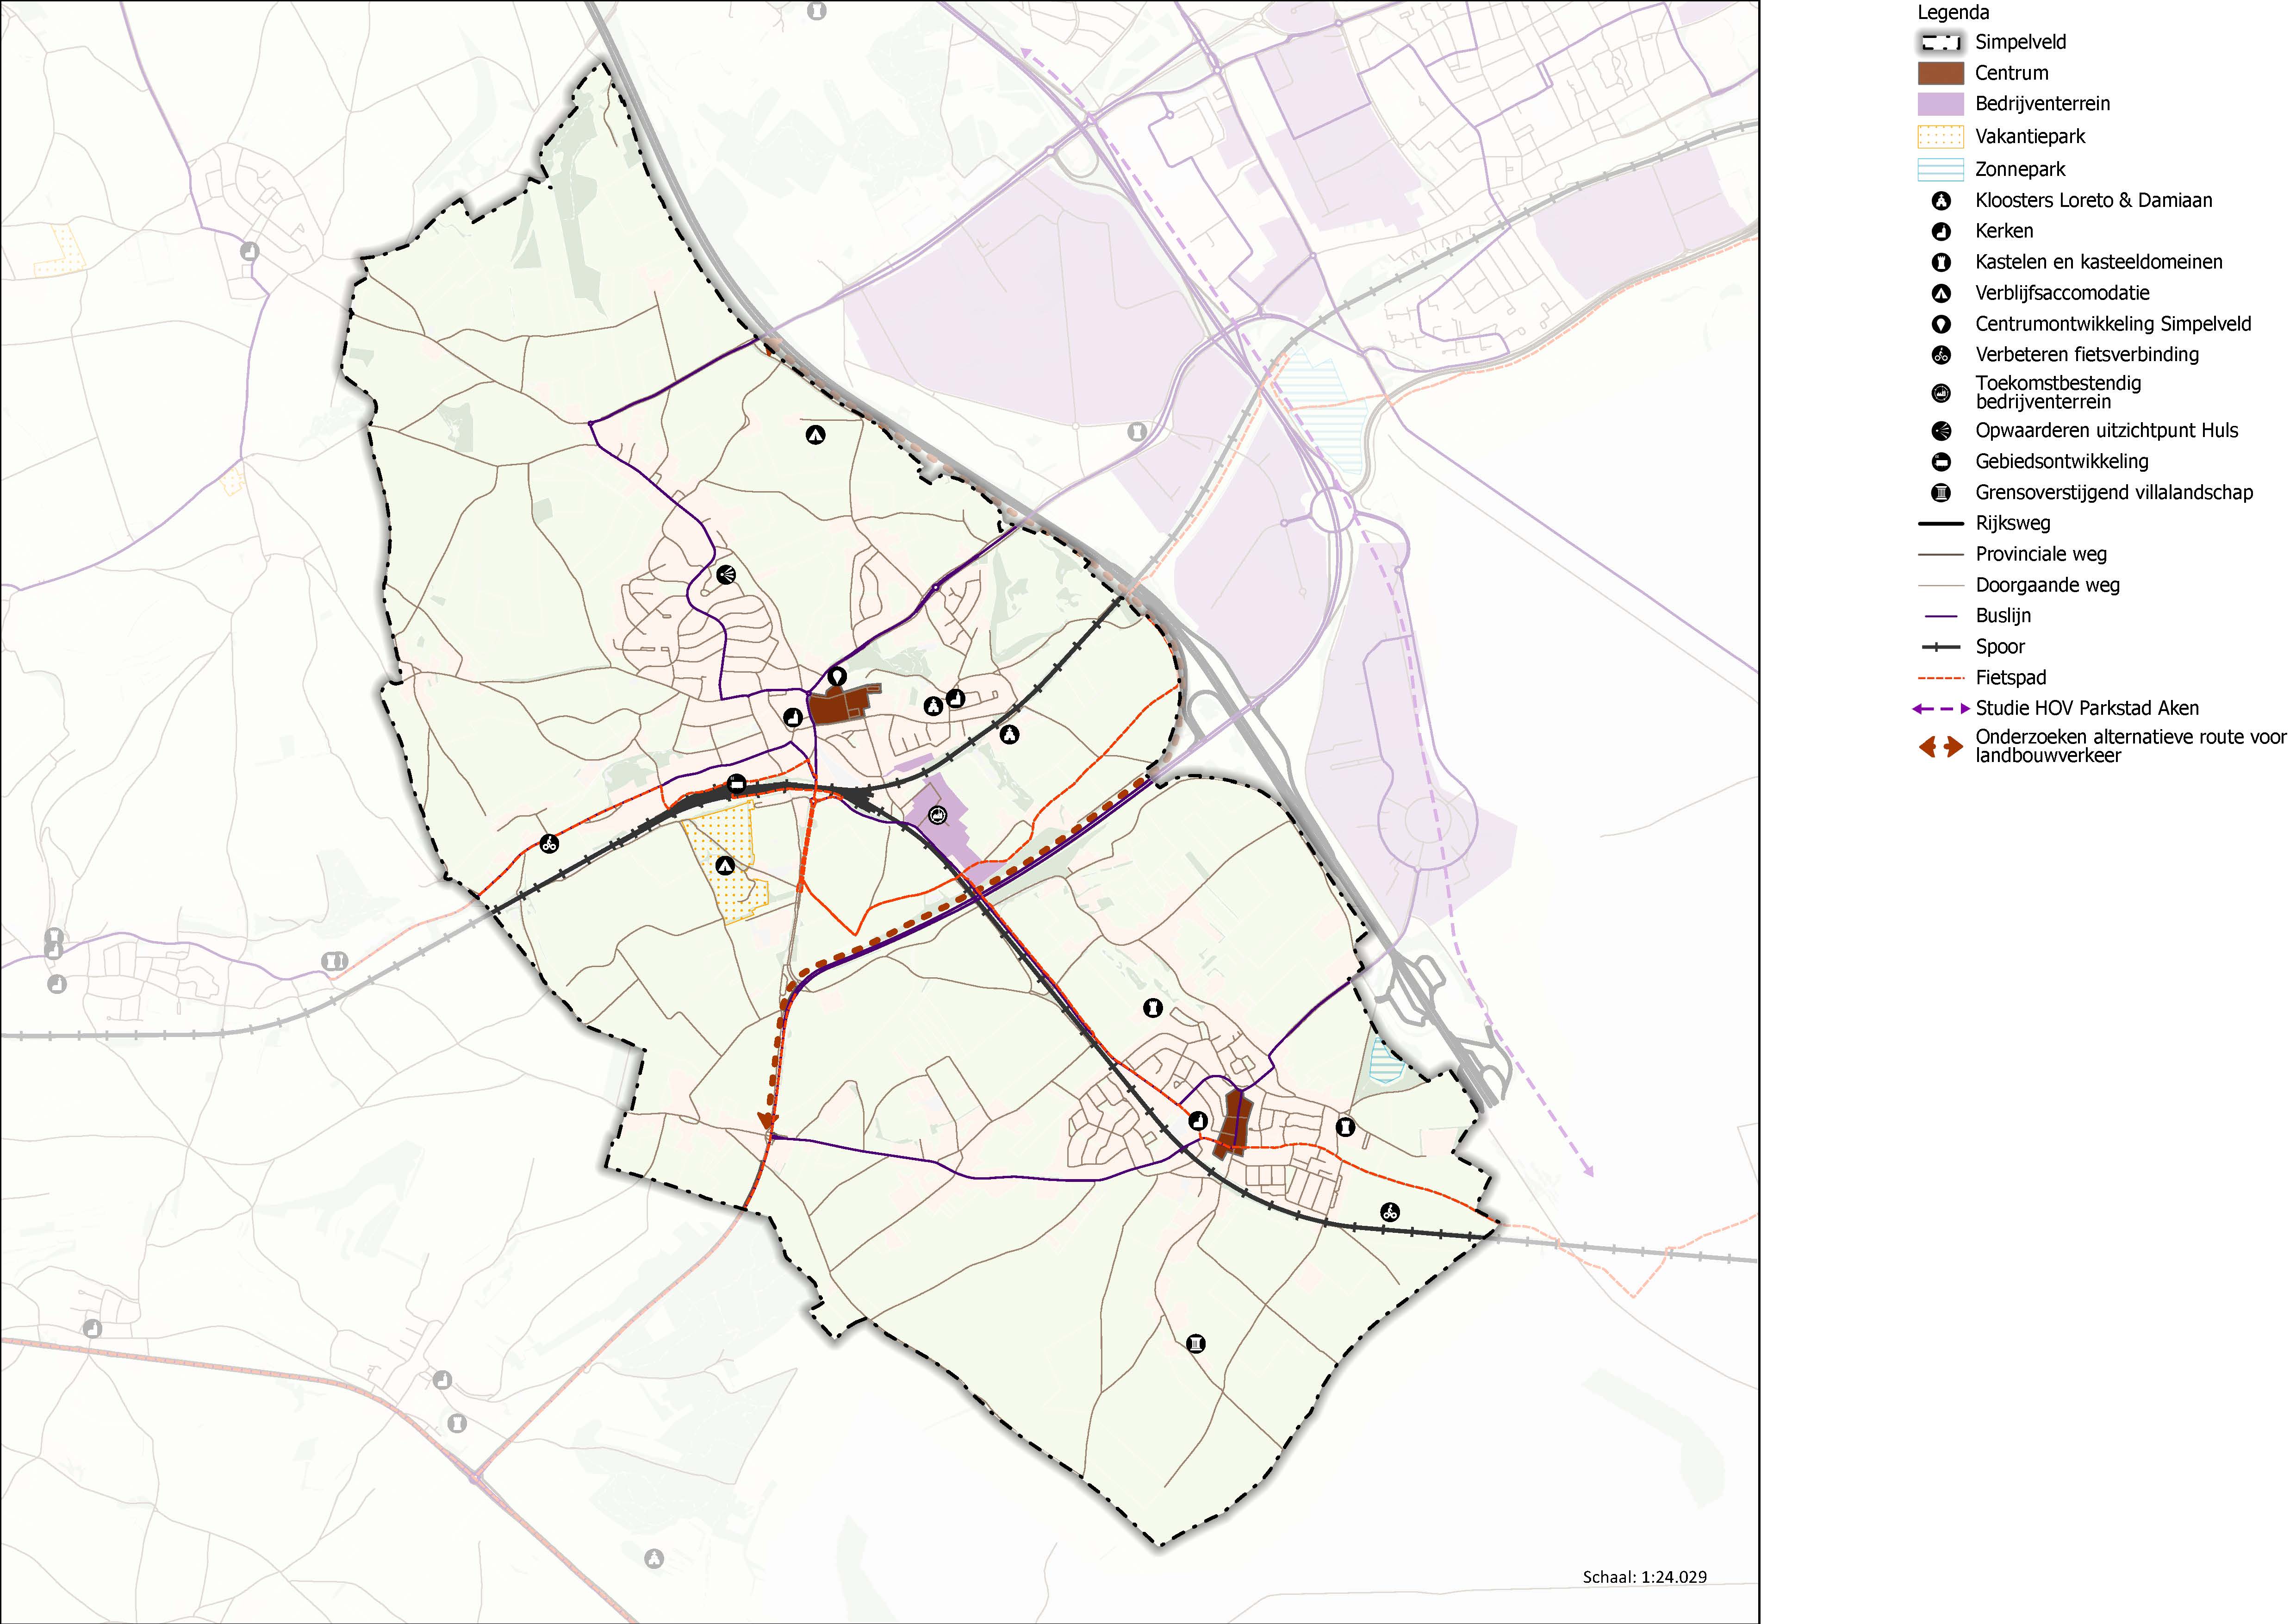Click the Verblijfsaccomodatie legend icon
This screenshot has width=2296, height=1624.
1941,294
